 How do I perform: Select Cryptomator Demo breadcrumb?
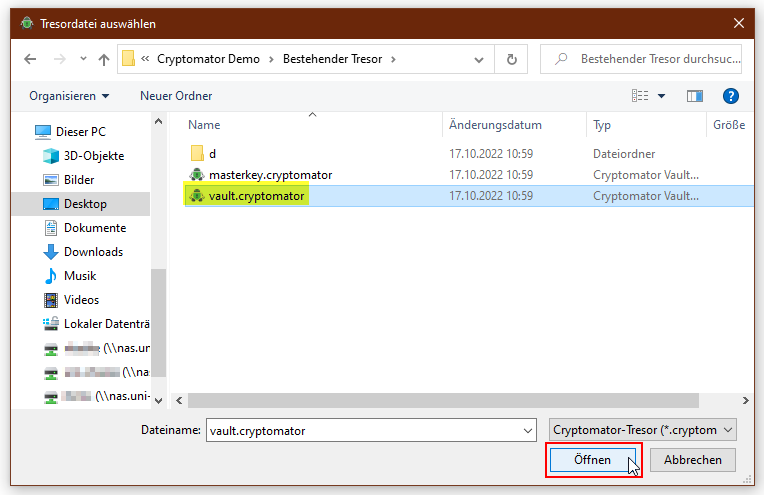(208, 59)
